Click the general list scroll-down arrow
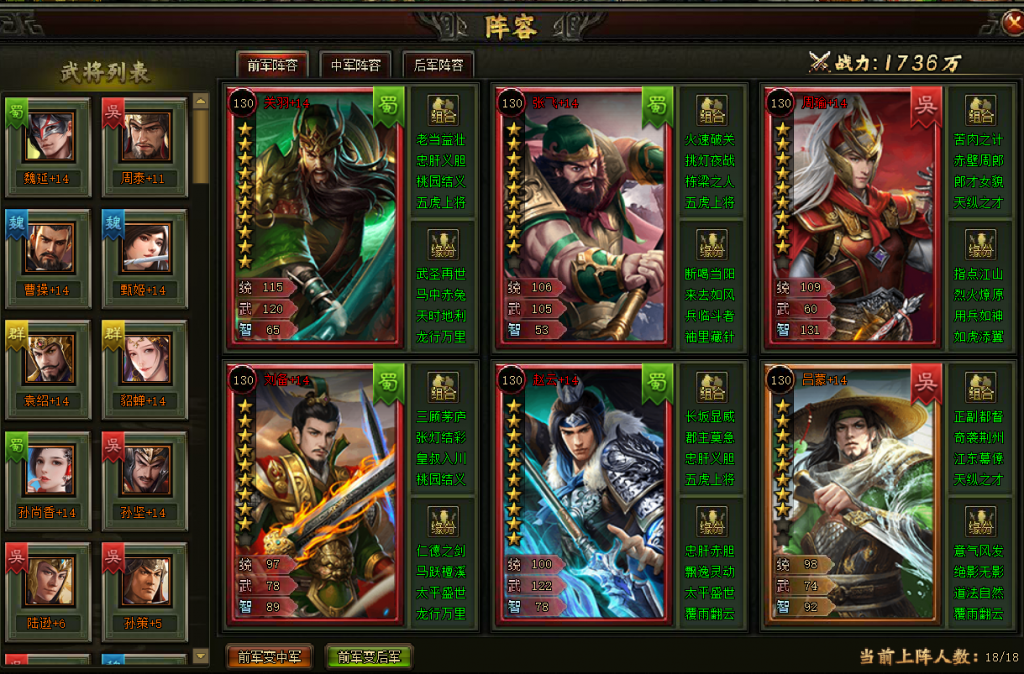The height and width of the screenshot is (674, 1024). click(200, 656)
